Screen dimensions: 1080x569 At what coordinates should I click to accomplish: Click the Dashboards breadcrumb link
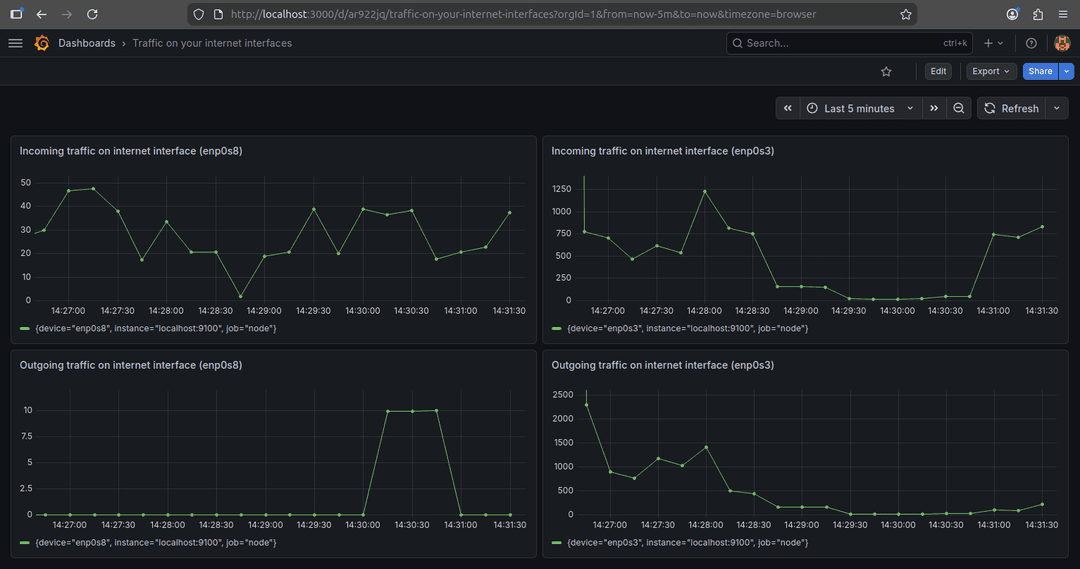pos(87,43)
